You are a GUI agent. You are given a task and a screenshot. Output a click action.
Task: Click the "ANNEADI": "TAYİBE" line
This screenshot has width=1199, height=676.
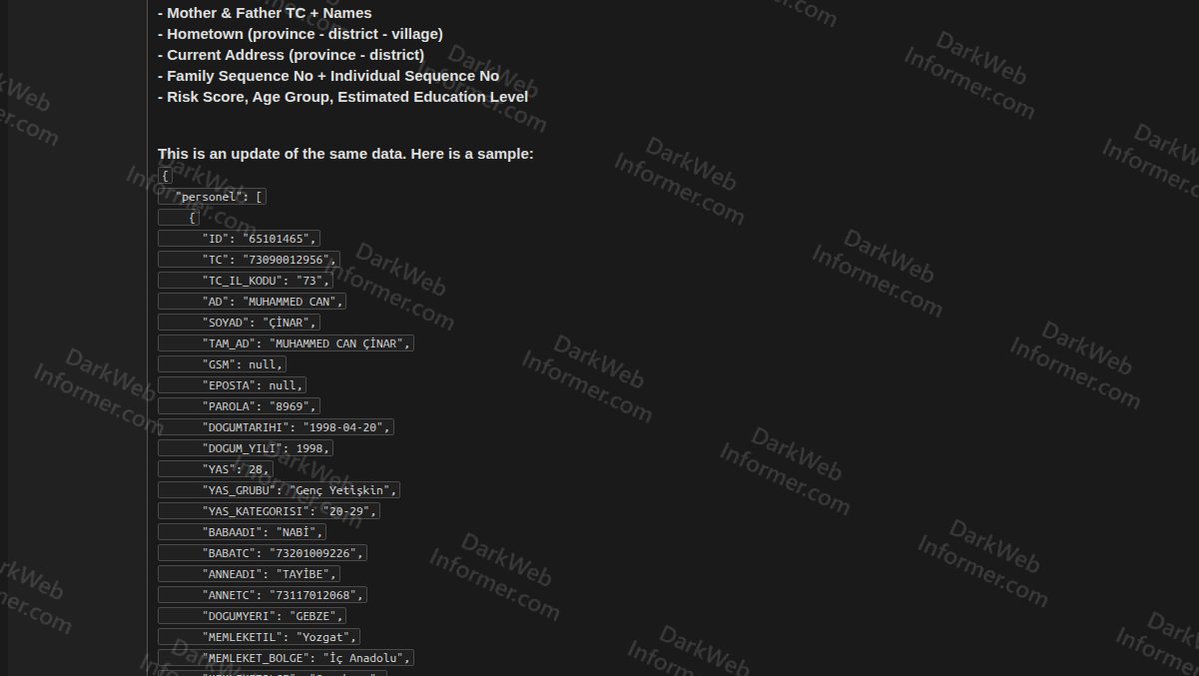point(249,574)
